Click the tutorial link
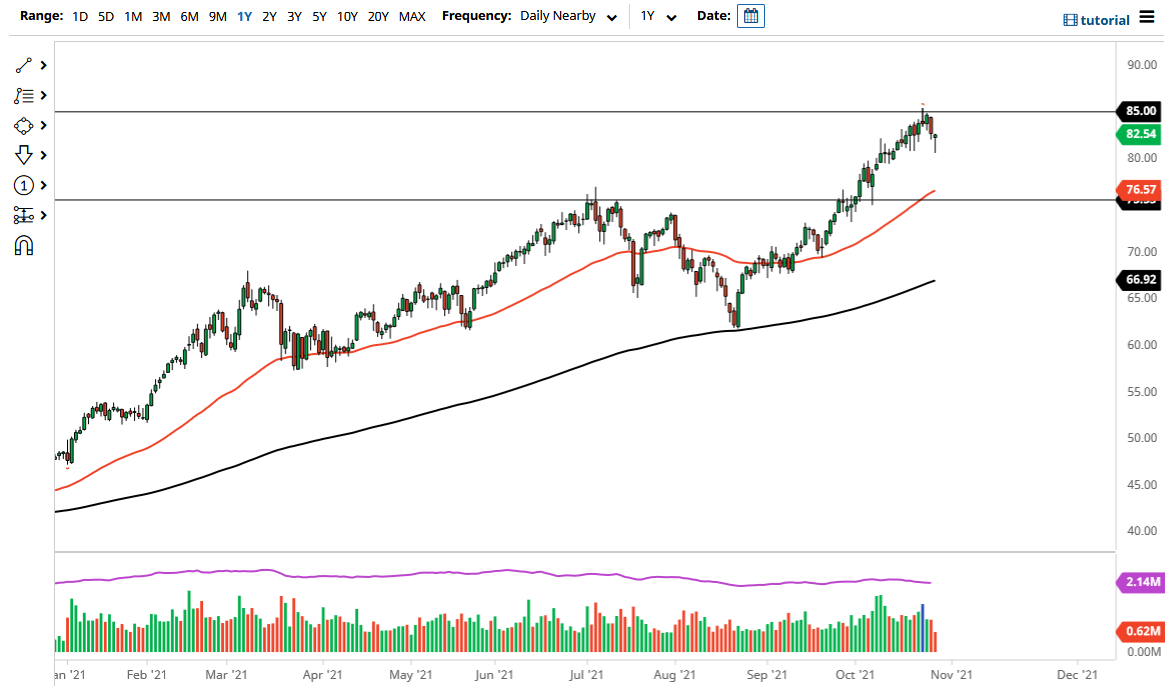This screenshot has height=691, width=1173. coord(1107,19)
